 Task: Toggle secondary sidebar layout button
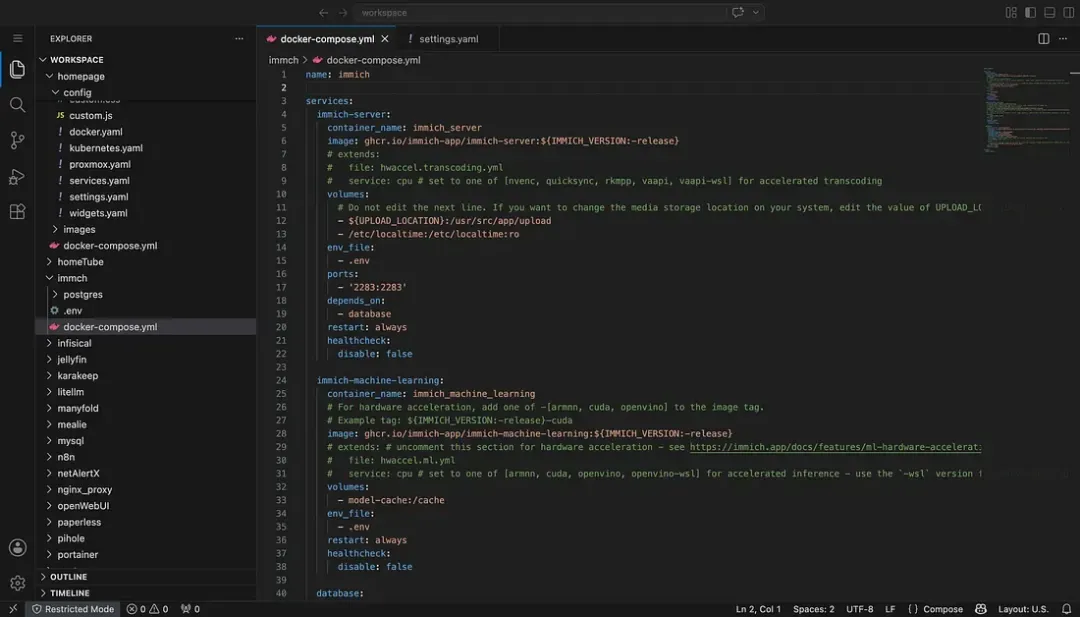coord(1068,12)
